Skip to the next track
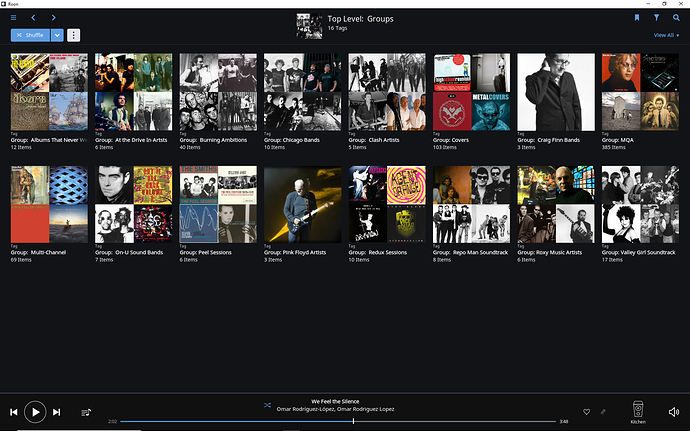The image size is (690, 431). pyautogui.click(x=56, y=412)
